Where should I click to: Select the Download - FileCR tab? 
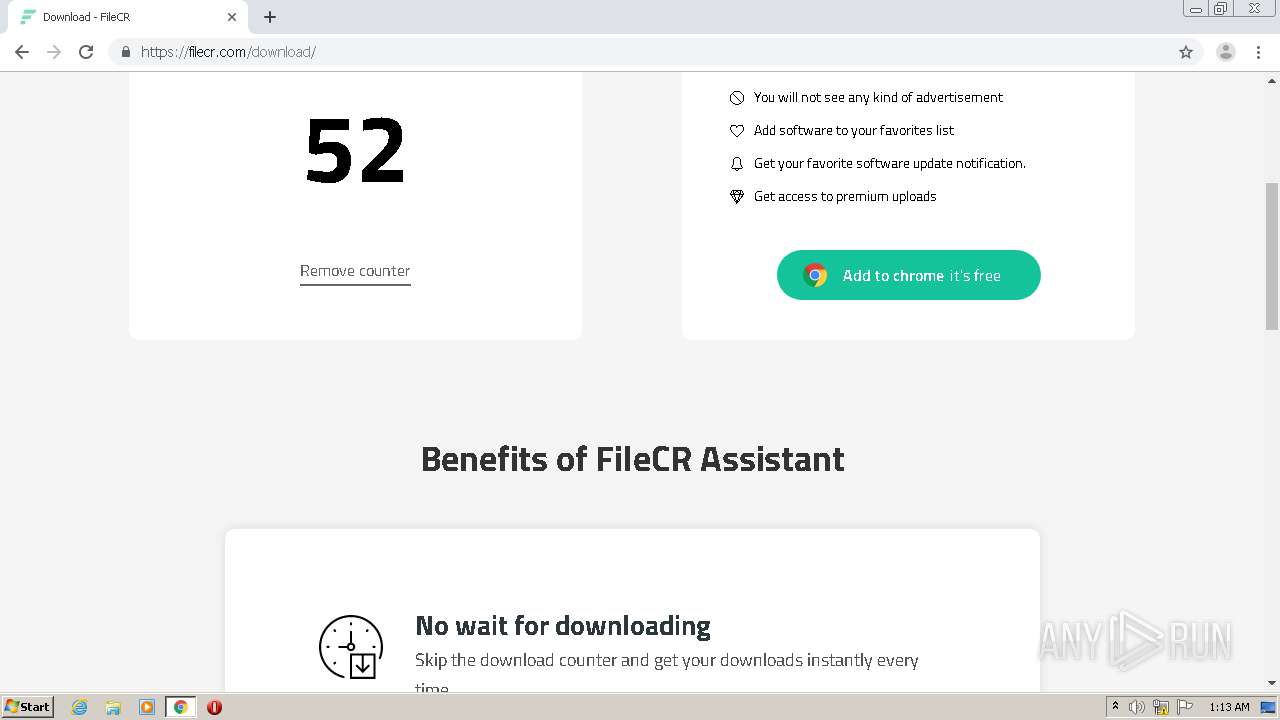[120, 17]
